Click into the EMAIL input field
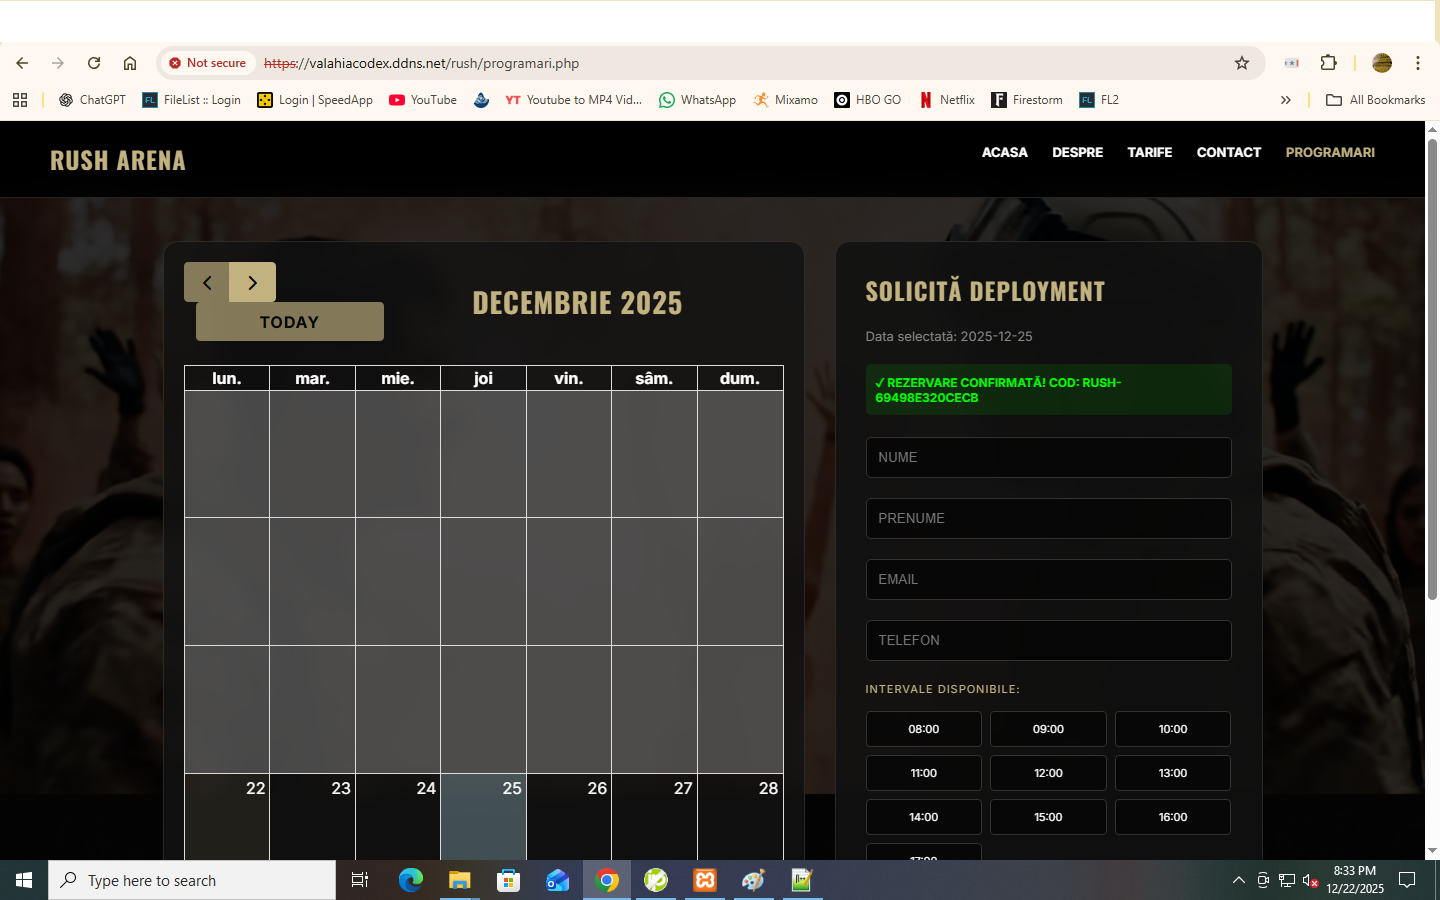1440x900 pixels. pyautogui.click(x=1047, y=579)
